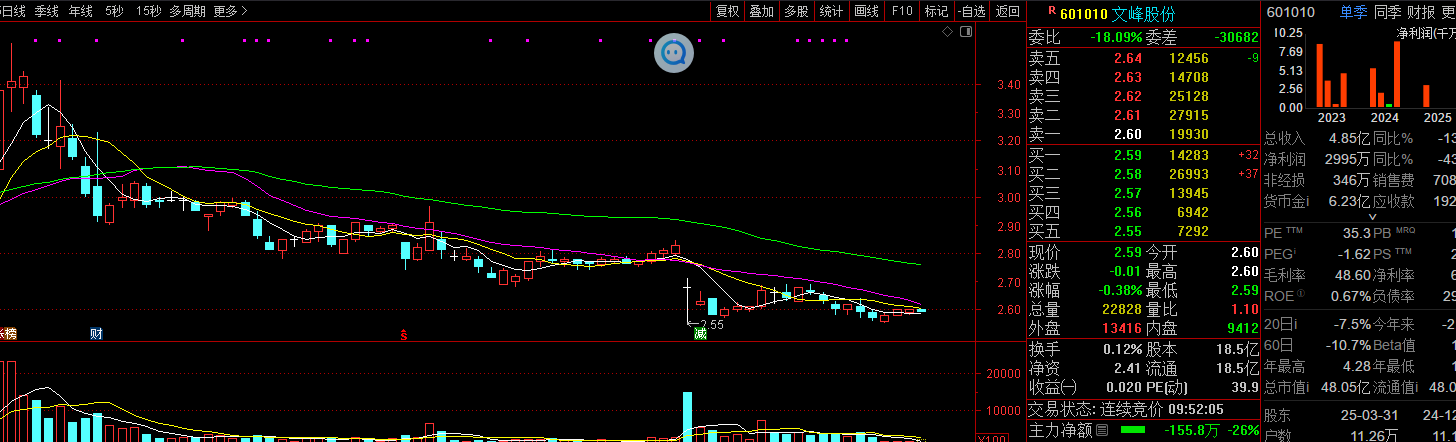This screenshot has width=1456, height=442.
Task: Open the 多周期 multi-period view
Action: (187, 11)
